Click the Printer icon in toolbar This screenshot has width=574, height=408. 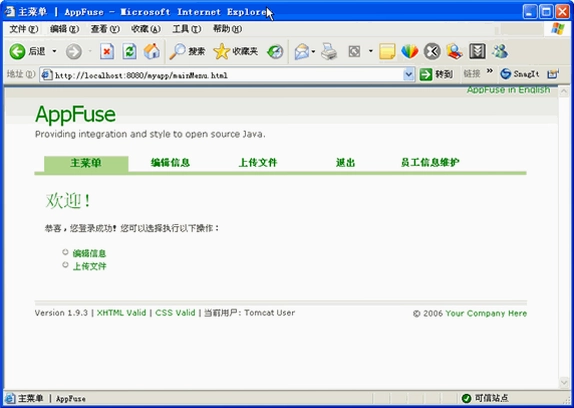pyautogui.click(x=329, y=52)
